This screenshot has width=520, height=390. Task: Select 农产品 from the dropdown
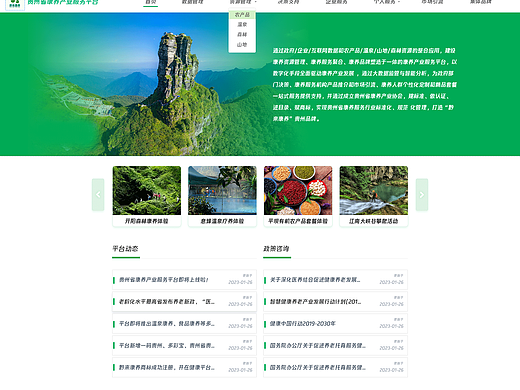coord(242,15)
